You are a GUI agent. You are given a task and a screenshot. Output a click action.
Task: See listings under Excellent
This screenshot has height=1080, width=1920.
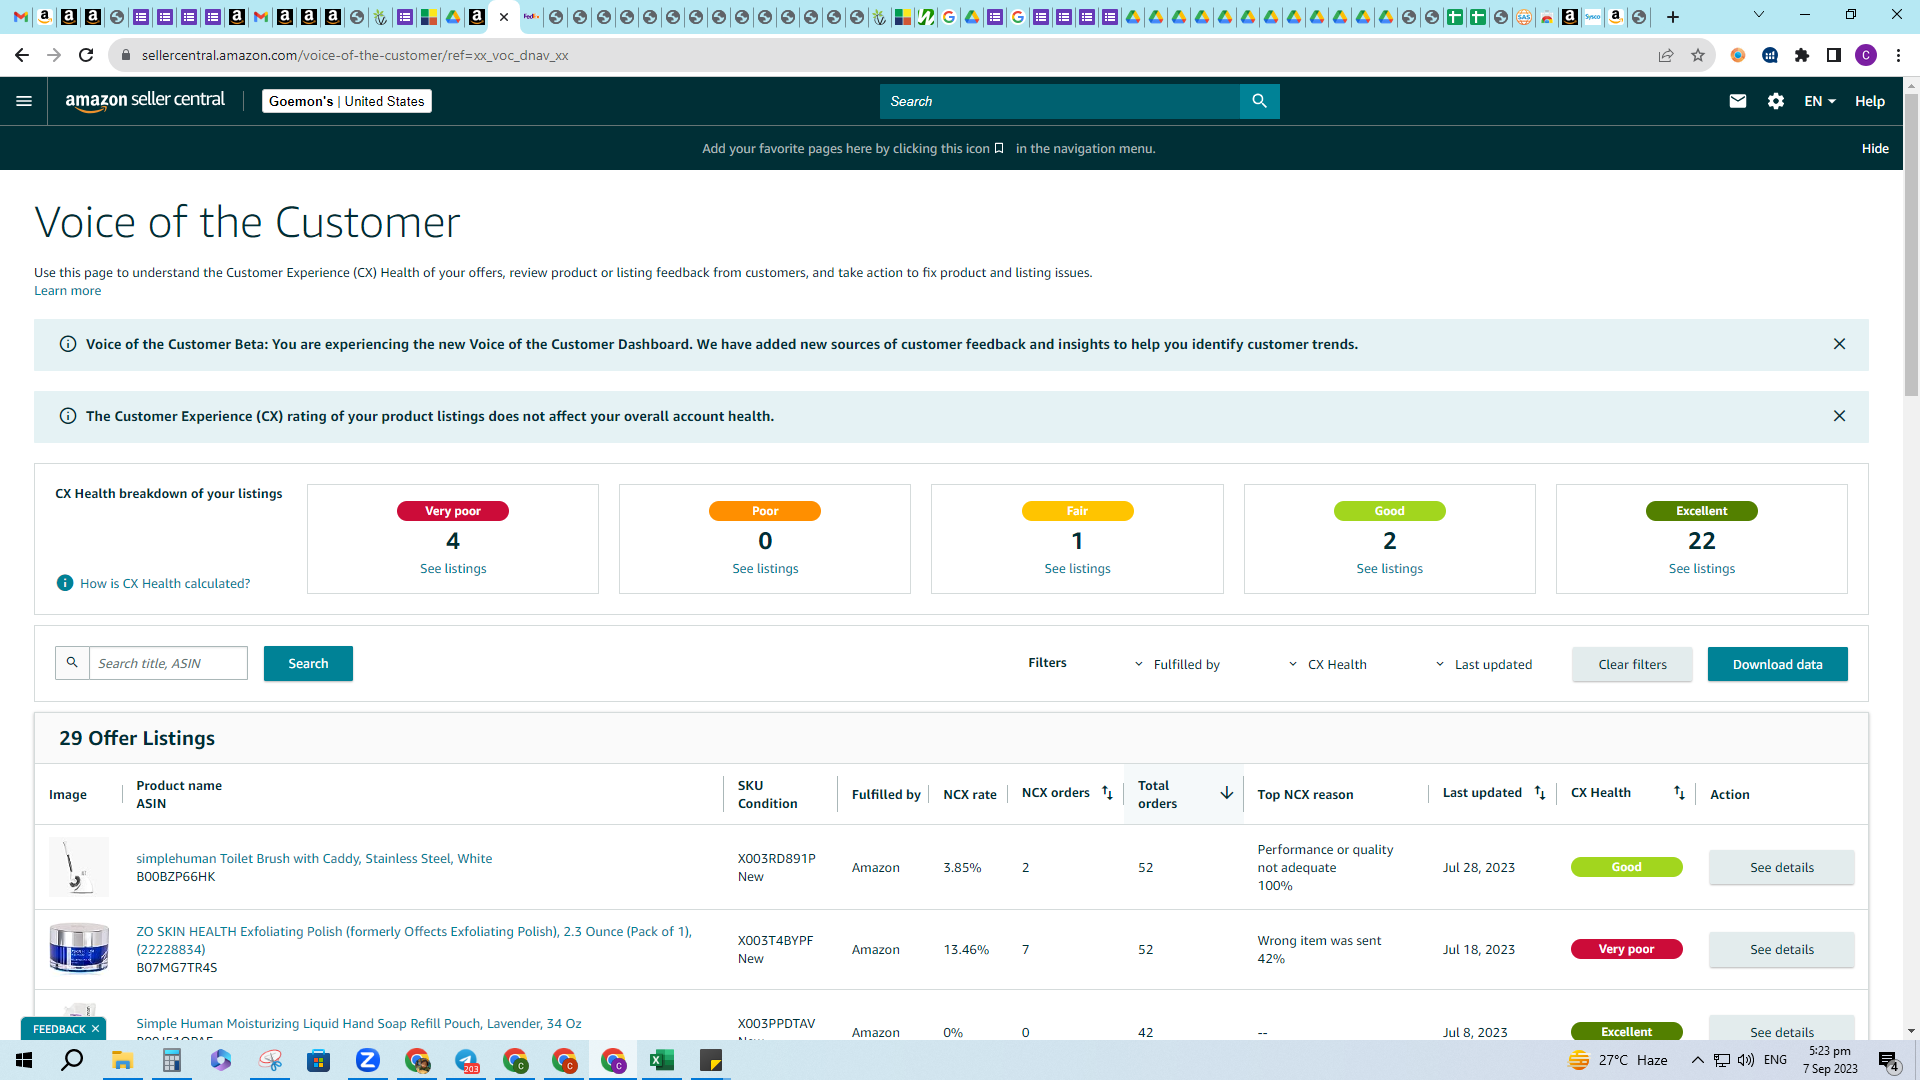tap(1701, 568)
